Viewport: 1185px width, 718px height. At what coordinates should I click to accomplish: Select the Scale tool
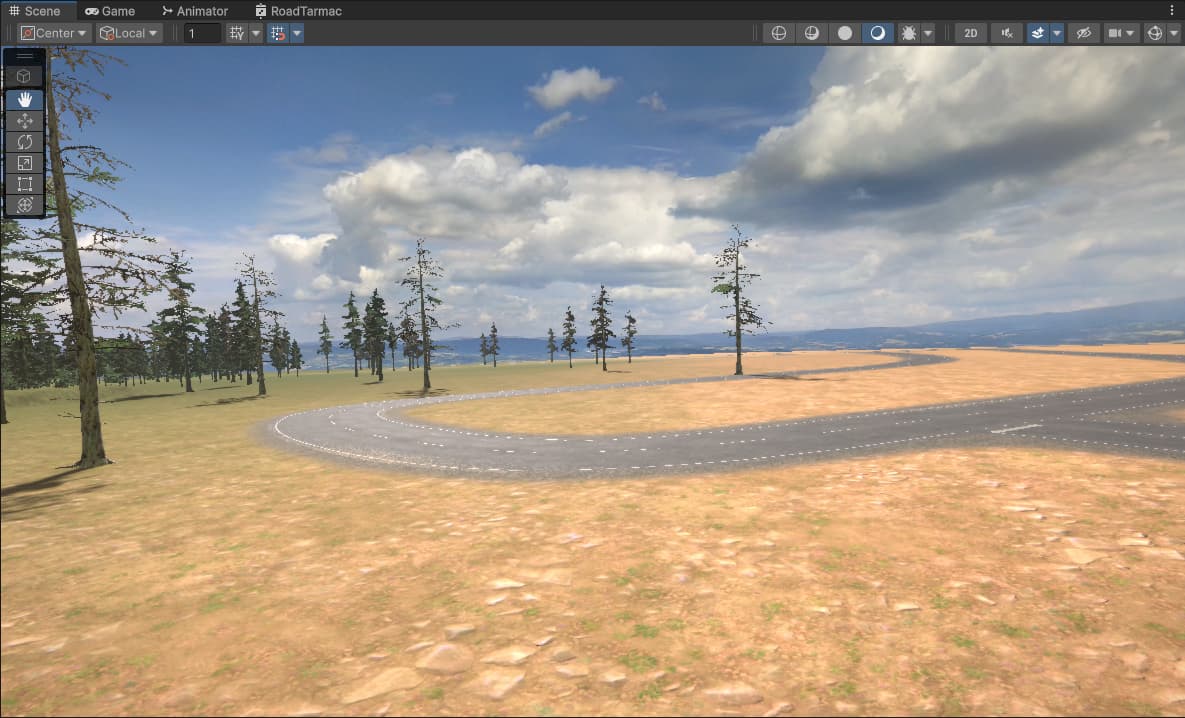tap(24, 163)
